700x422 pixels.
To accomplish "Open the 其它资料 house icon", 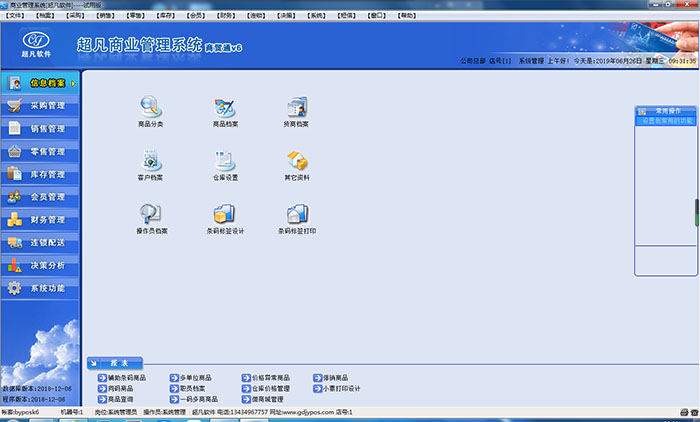I will [297, 160].
